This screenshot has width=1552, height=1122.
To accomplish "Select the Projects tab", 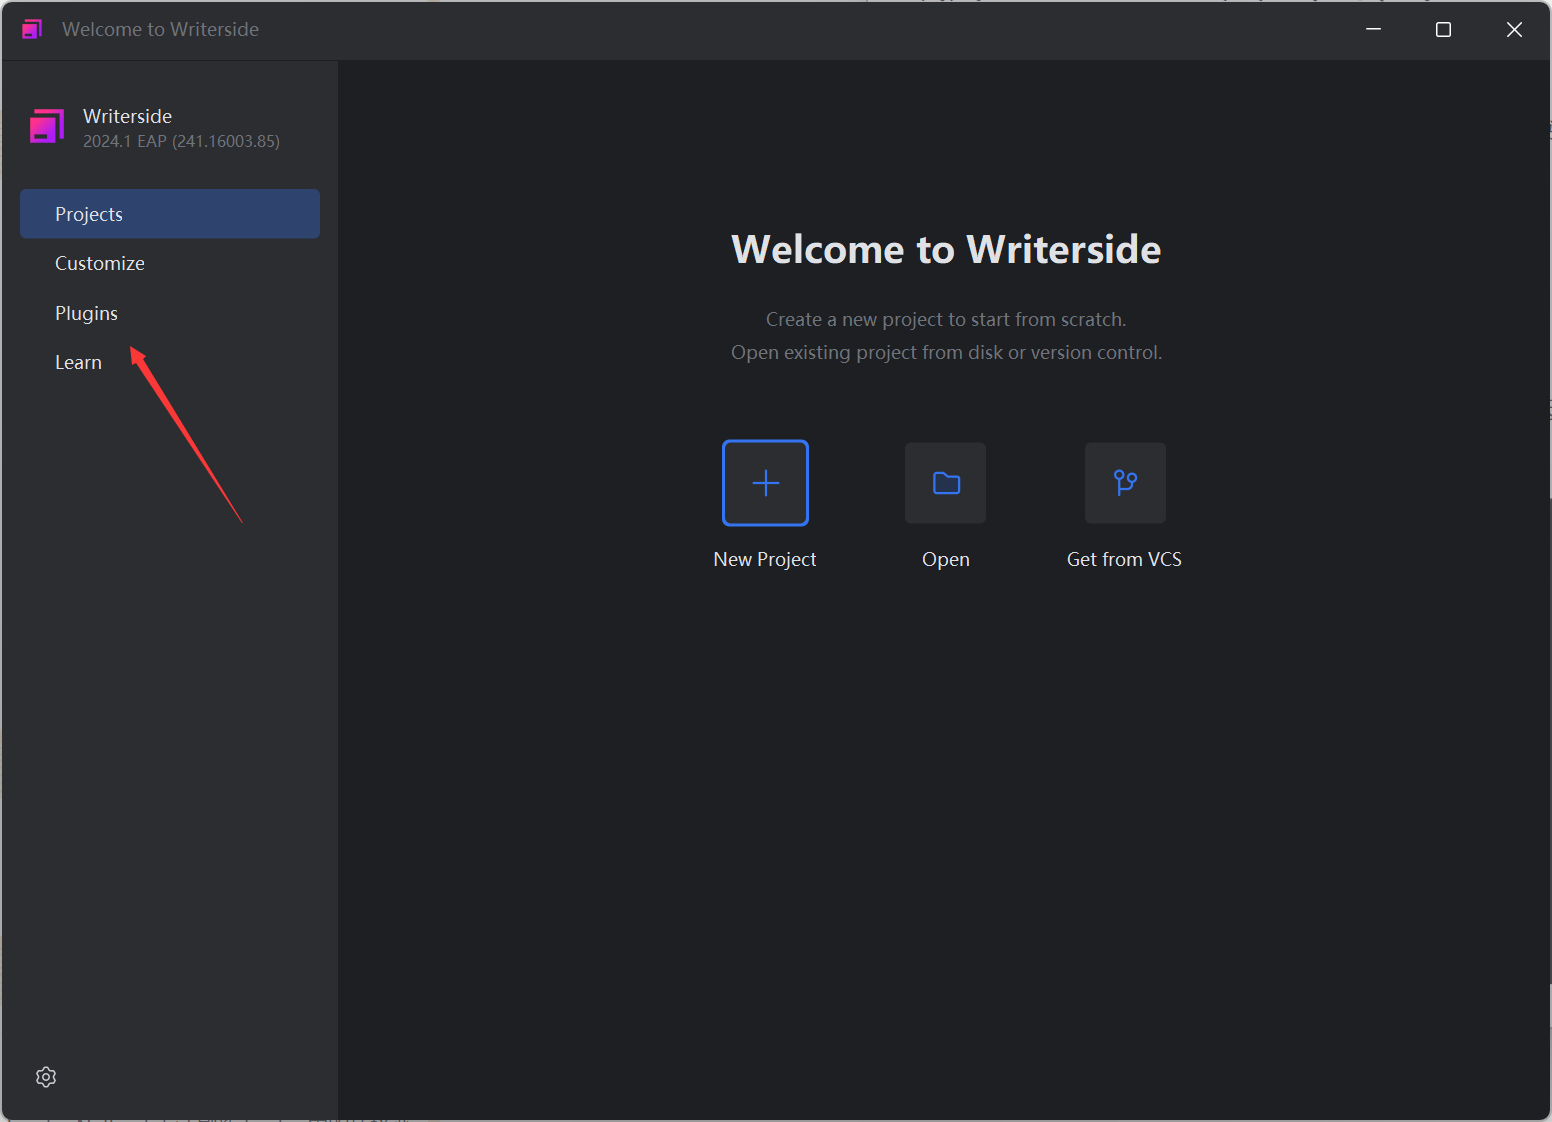I will point(170,214).
